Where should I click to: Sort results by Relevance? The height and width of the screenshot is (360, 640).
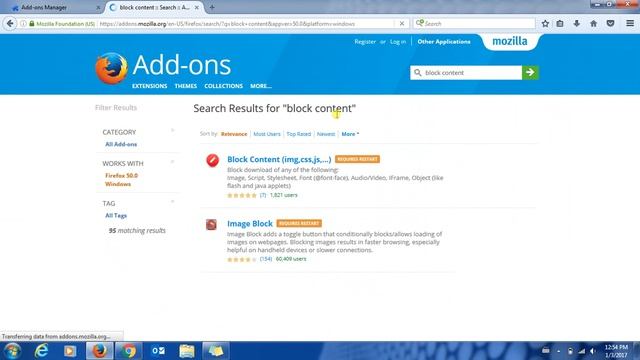coord(234,134)
